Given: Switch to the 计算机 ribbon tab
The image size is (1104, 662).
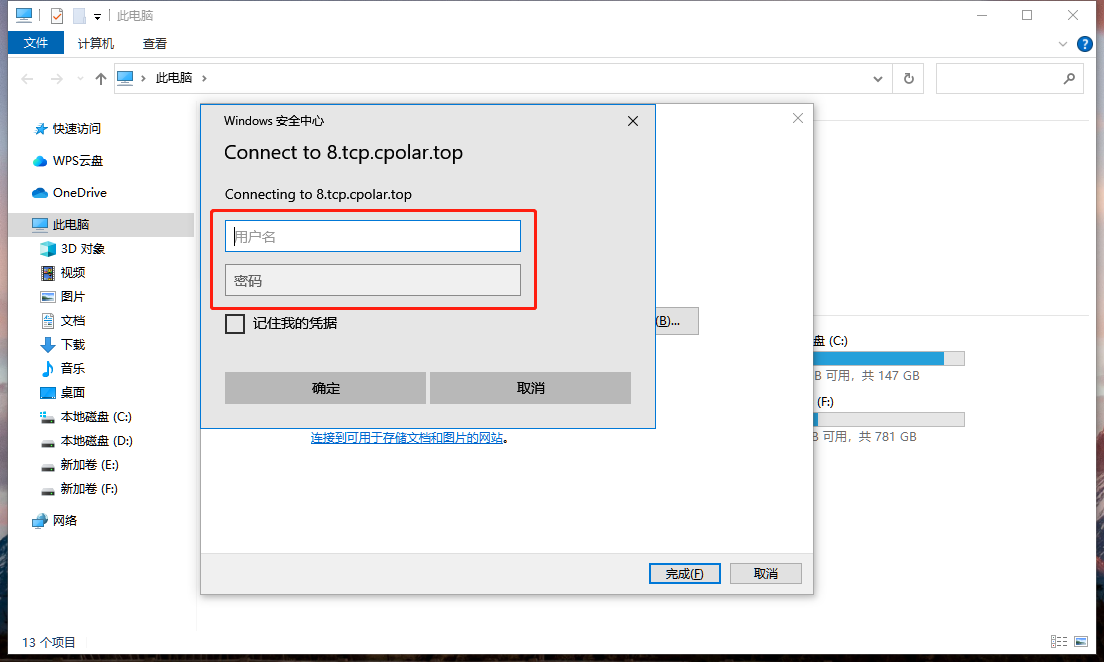Looking at the screenshot, I should [95, 44].
